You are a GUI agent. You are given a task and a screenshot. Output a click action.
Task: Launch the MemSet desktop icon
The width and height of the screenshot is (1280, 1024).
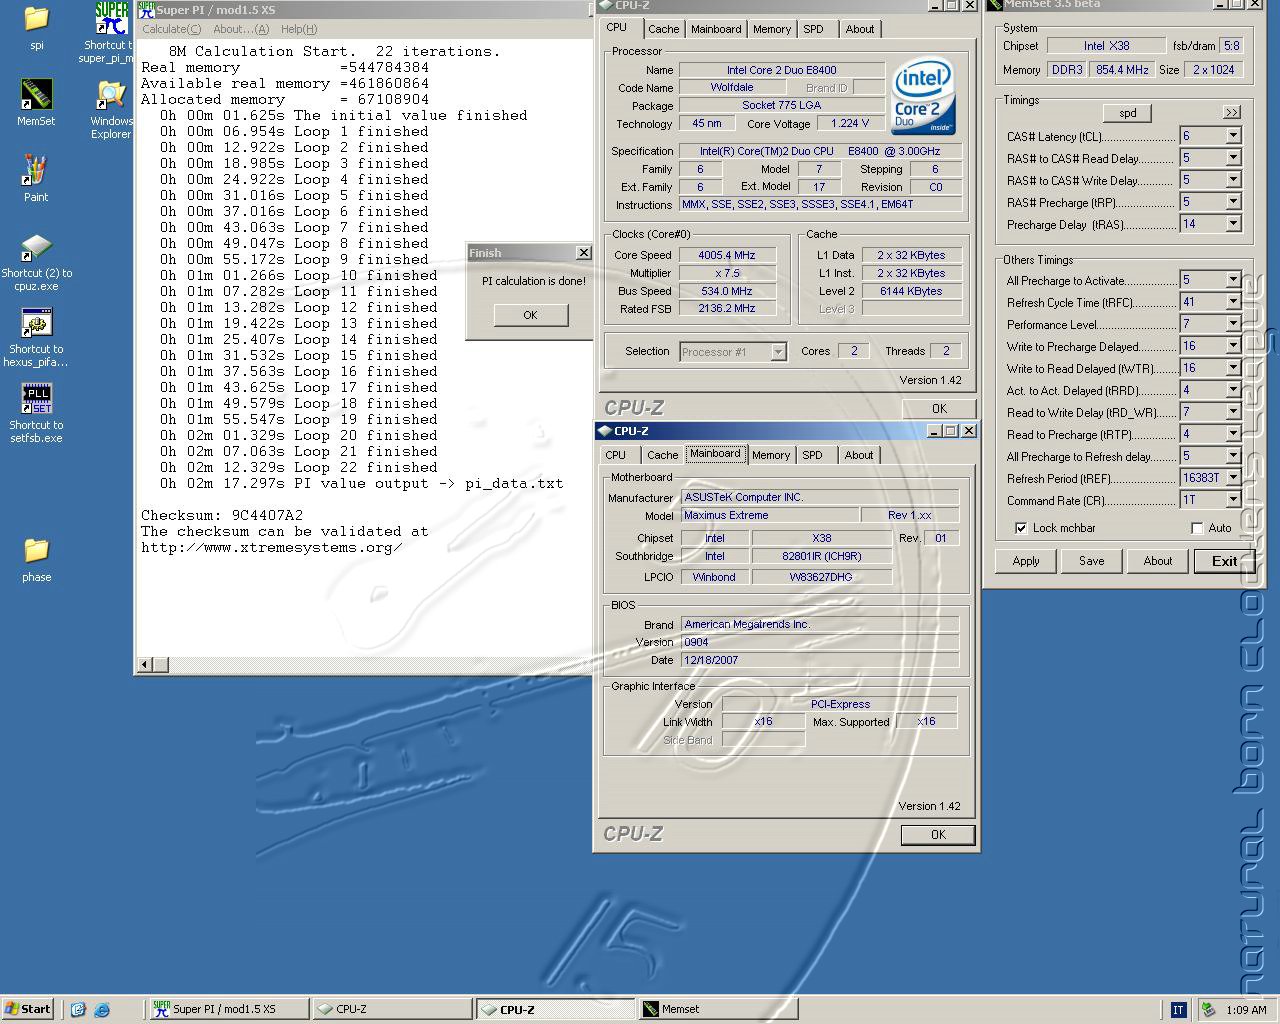(36, 95)
